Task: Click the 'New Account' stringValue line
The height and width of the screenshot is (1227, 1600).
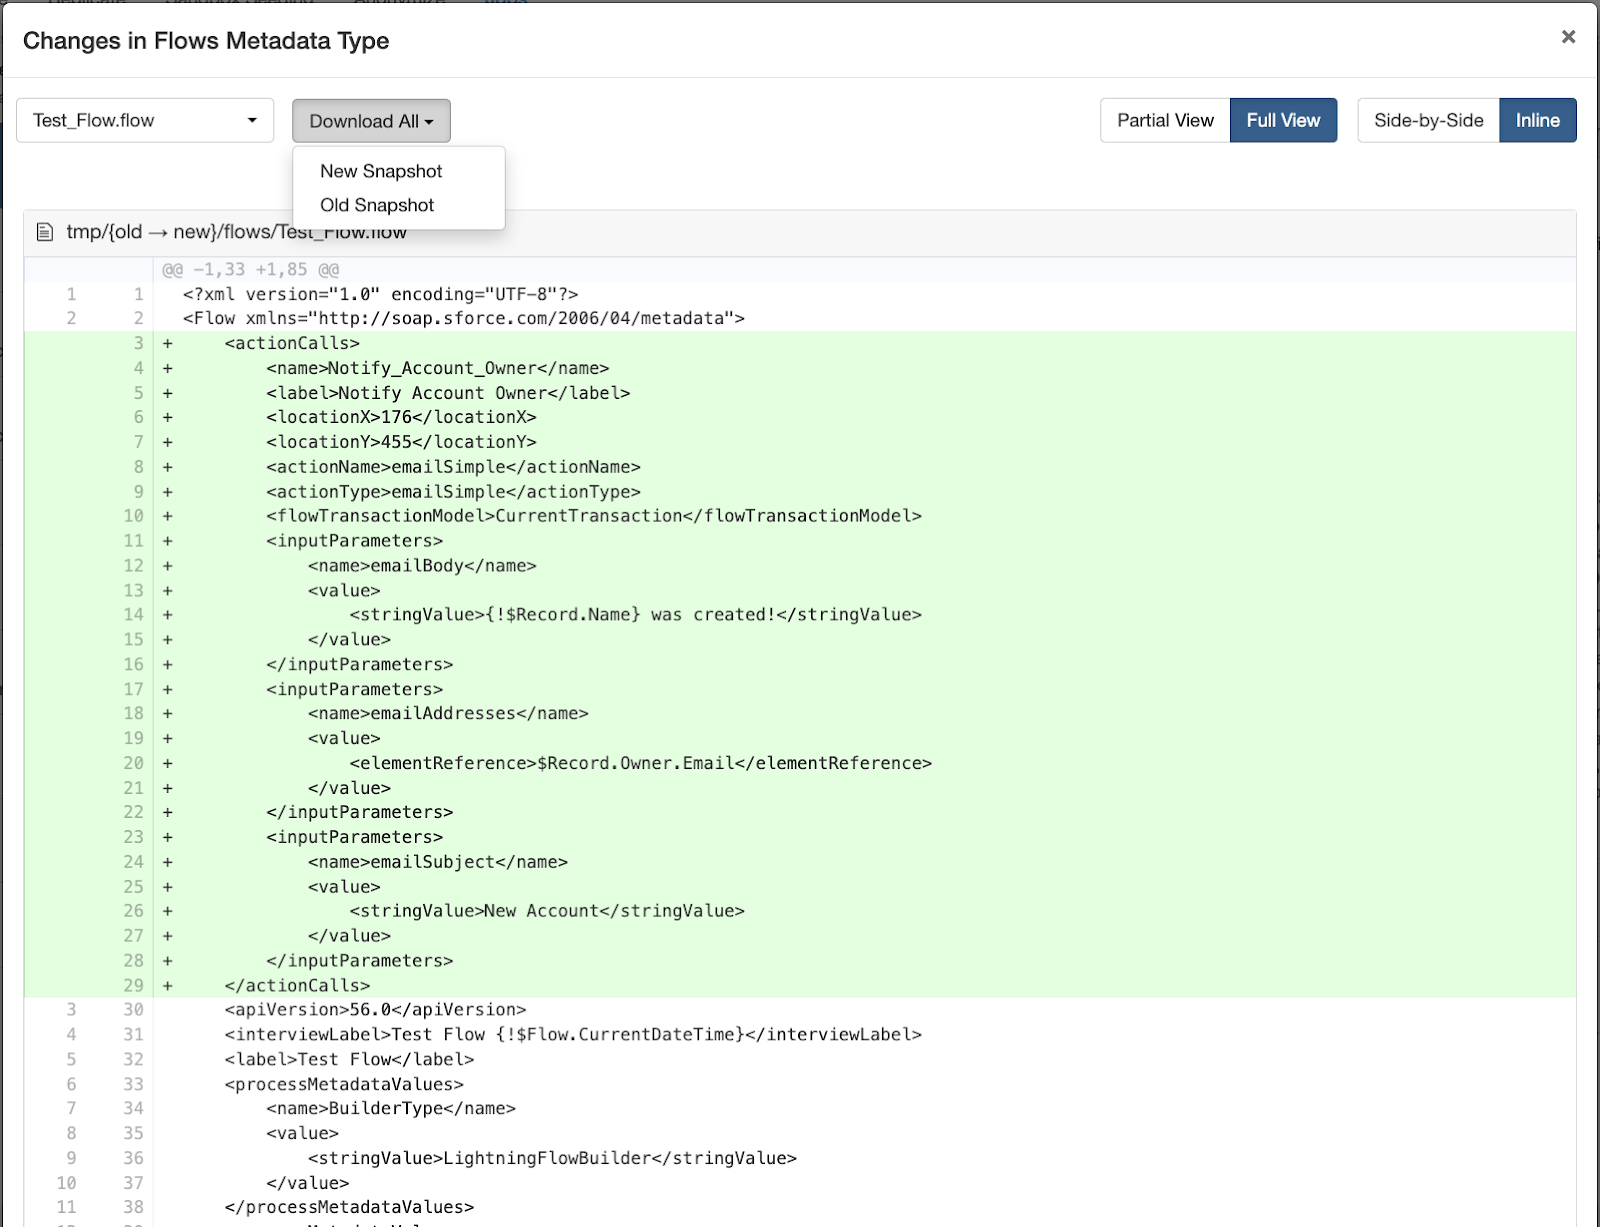Action: tap(547, 911)
